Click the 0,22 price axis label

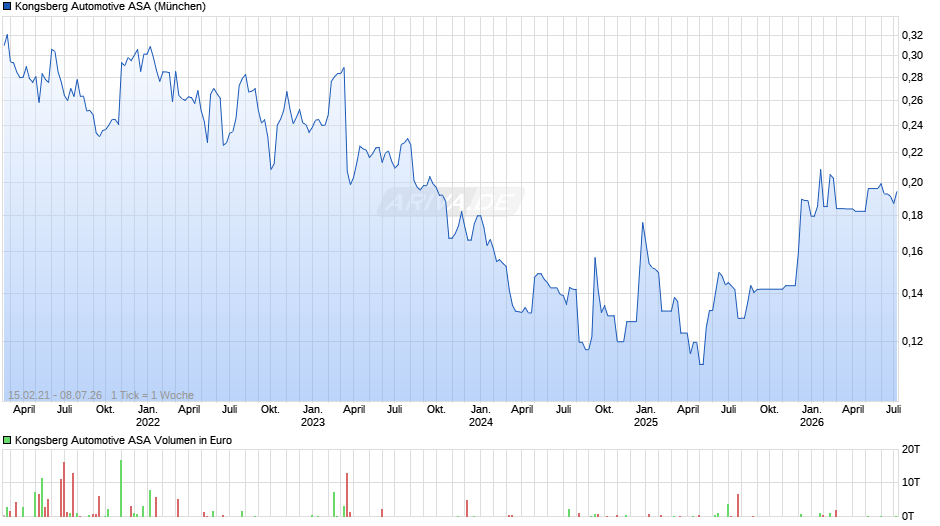tap(912, 152)
